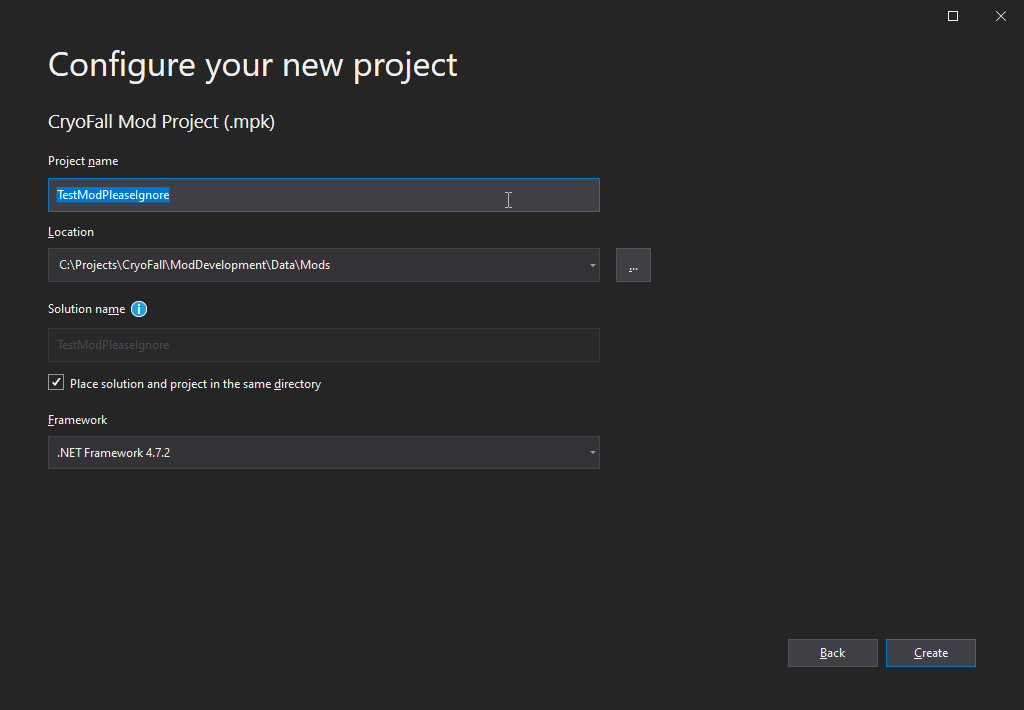
Task: Toggle same-directory solution placement checkbox
Action: [x=56, y=383]
